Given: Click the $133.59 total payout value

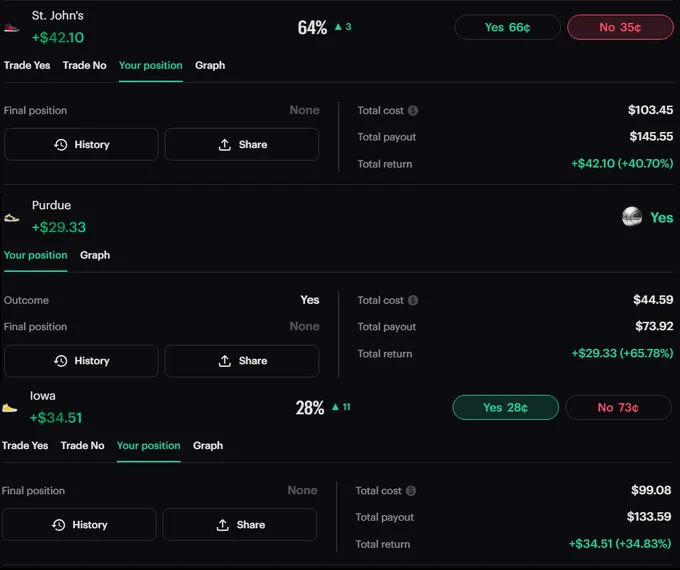Looking at the screenshot, I should (649, 517).
